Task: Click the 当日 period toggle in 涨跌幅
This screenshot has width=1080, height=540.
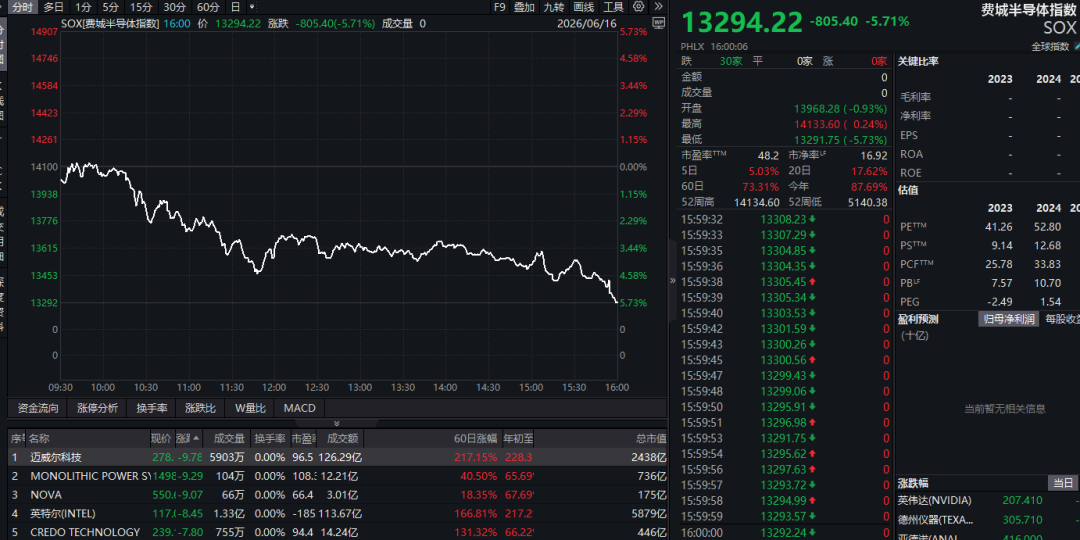Action: (x=1061, y=483)
